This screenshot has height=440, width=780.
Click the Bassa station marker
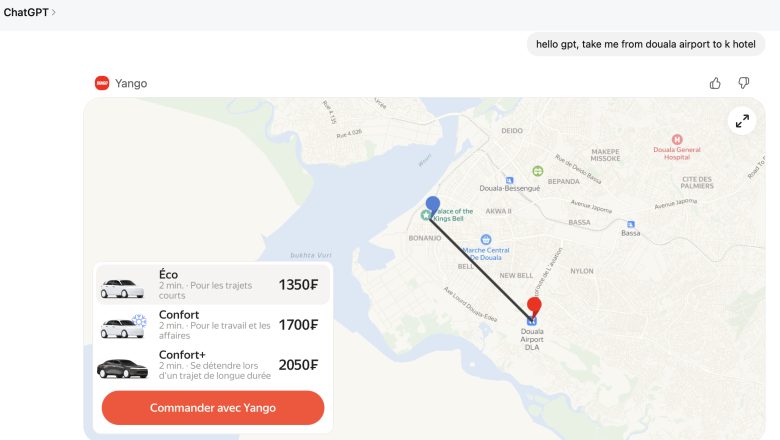click(x=630, y=224)
